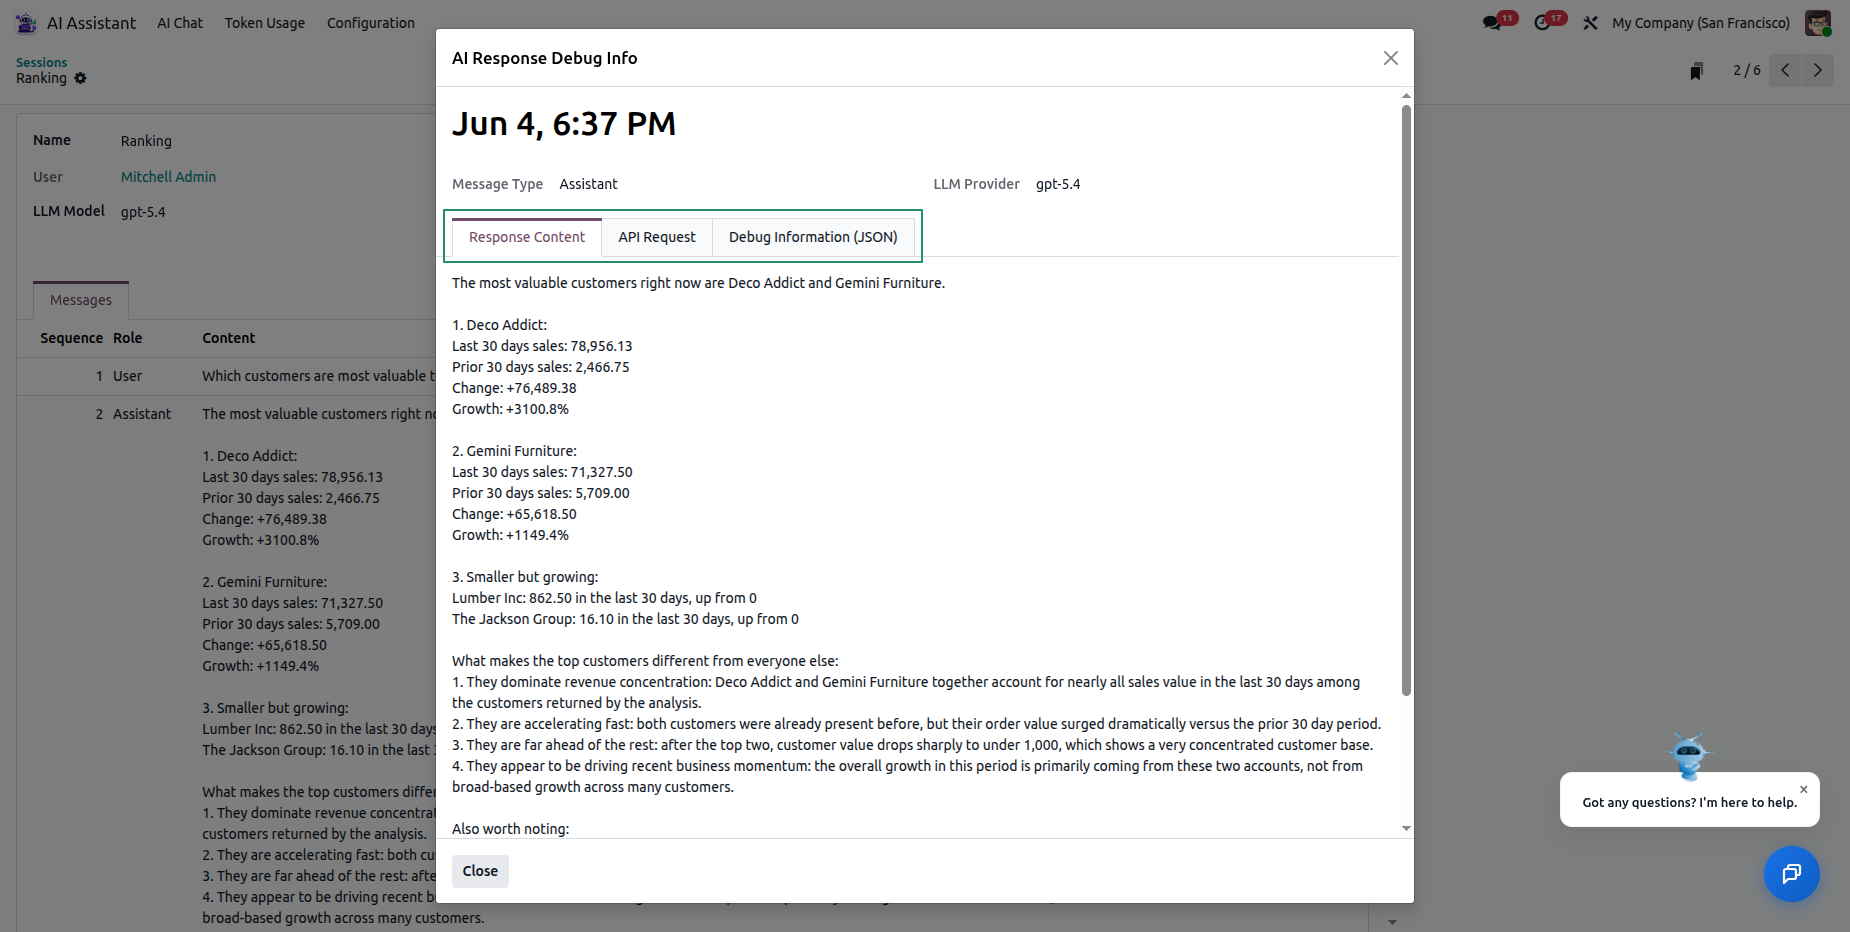The width and height of the screenshot is (1850, 932).
Task: Open the Token Usage menu
Action: (265, 22)
